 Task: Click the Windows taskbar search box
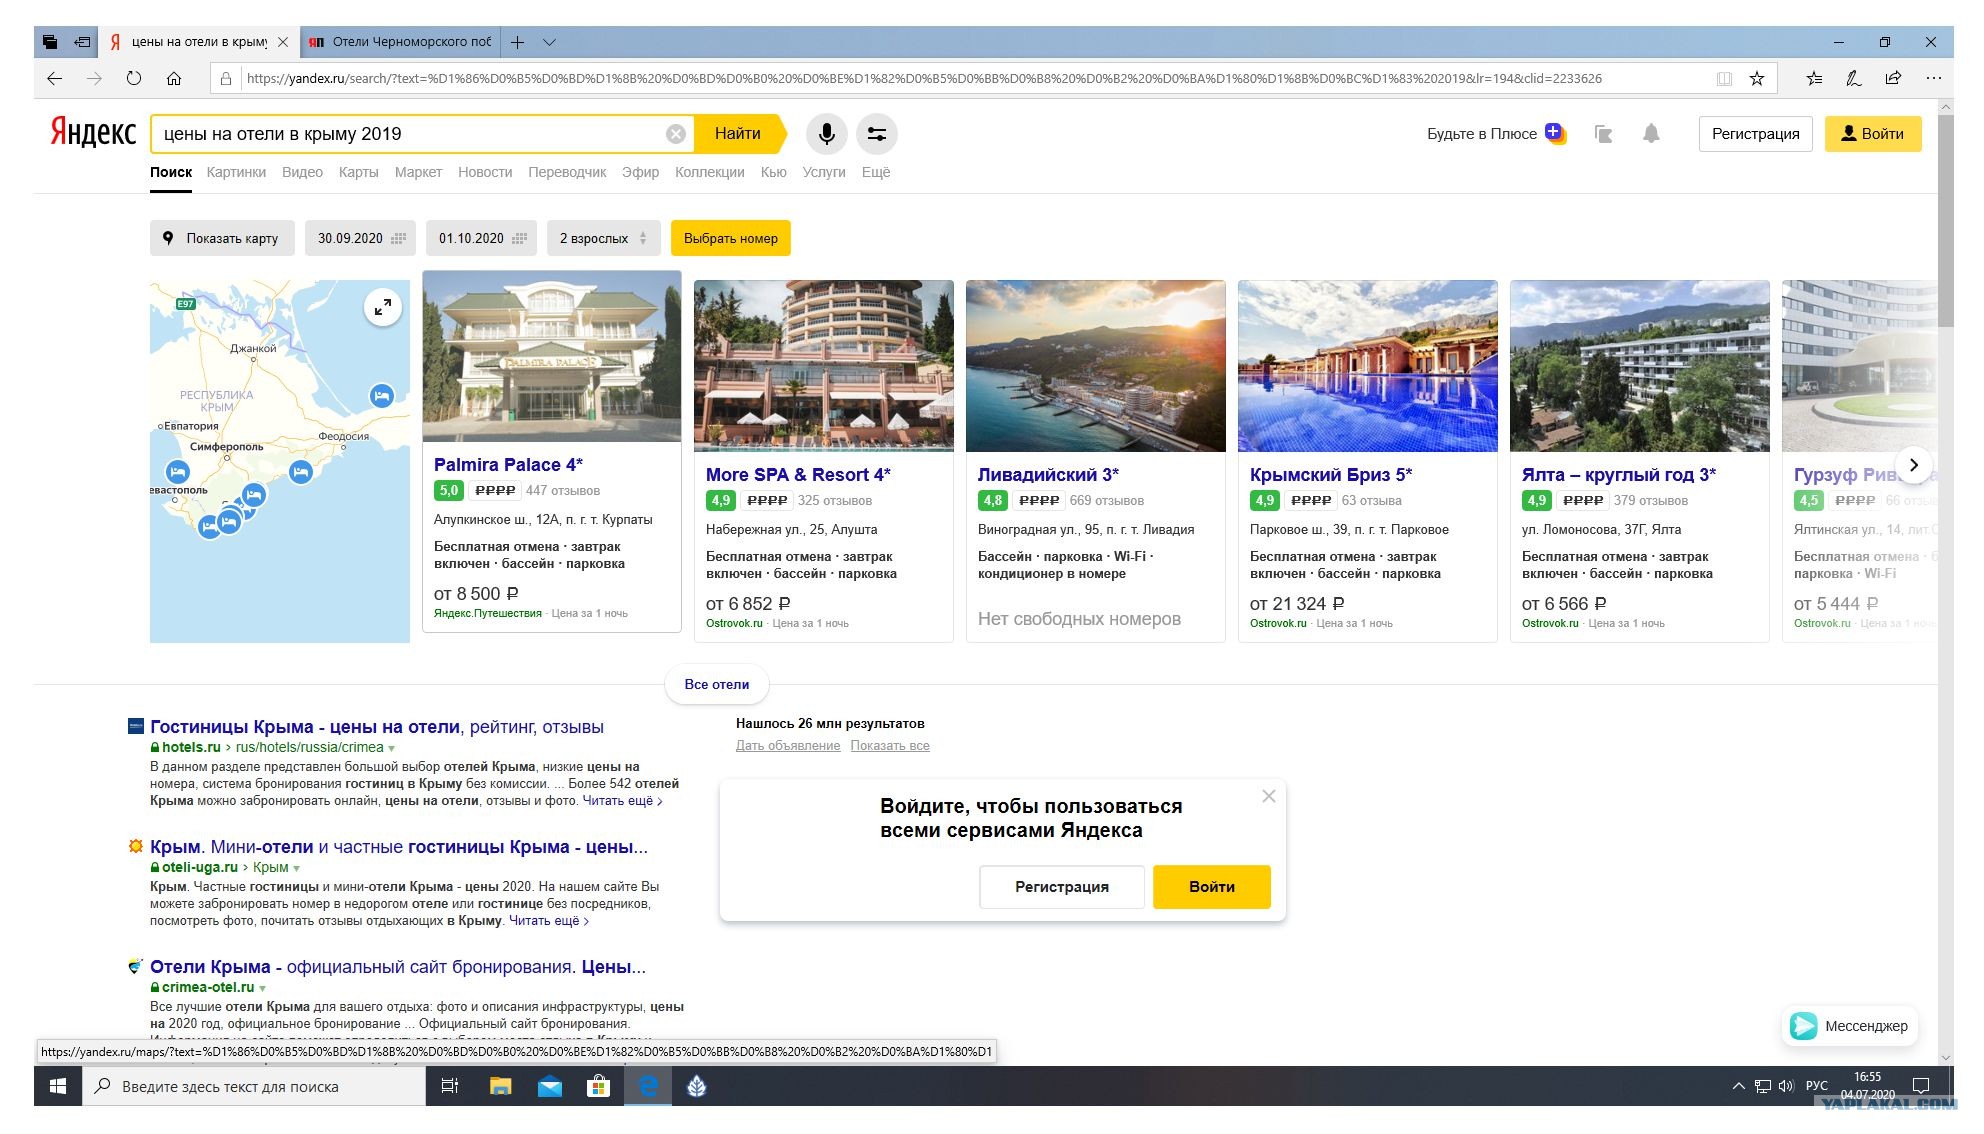[x=253, y=1086]
